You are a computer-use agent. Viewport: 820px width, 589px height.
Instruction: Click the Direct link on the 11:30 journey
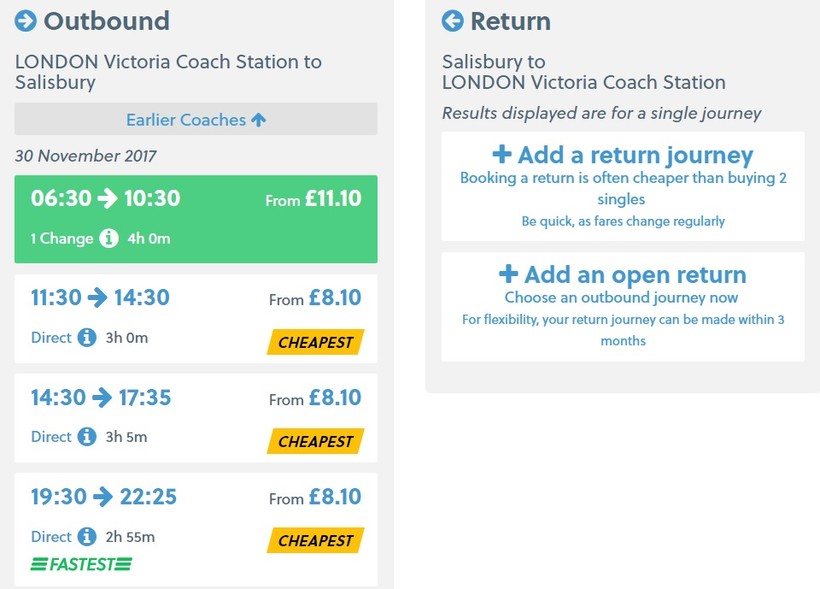pyautogui.click(x=51, y=337)
